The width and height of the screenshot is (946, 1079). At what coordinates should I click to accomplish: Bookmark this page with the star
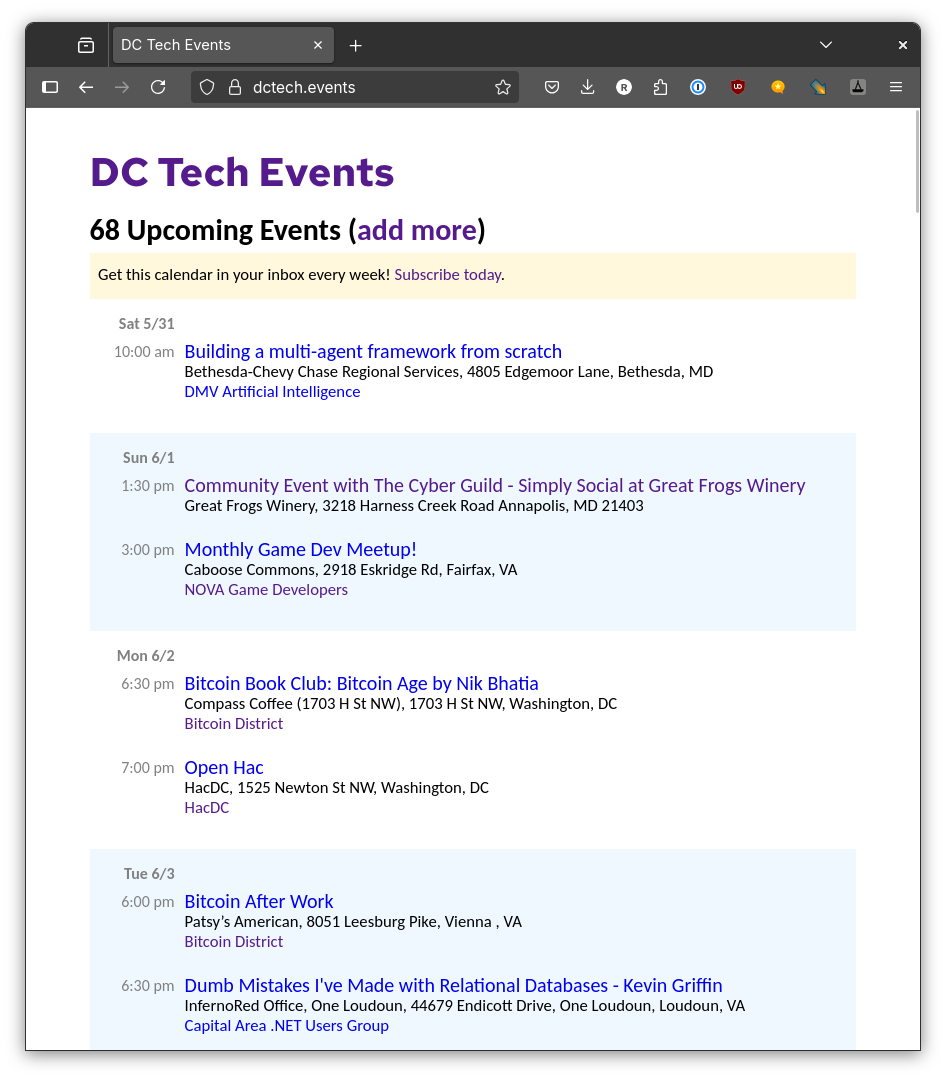pos(503,87)
